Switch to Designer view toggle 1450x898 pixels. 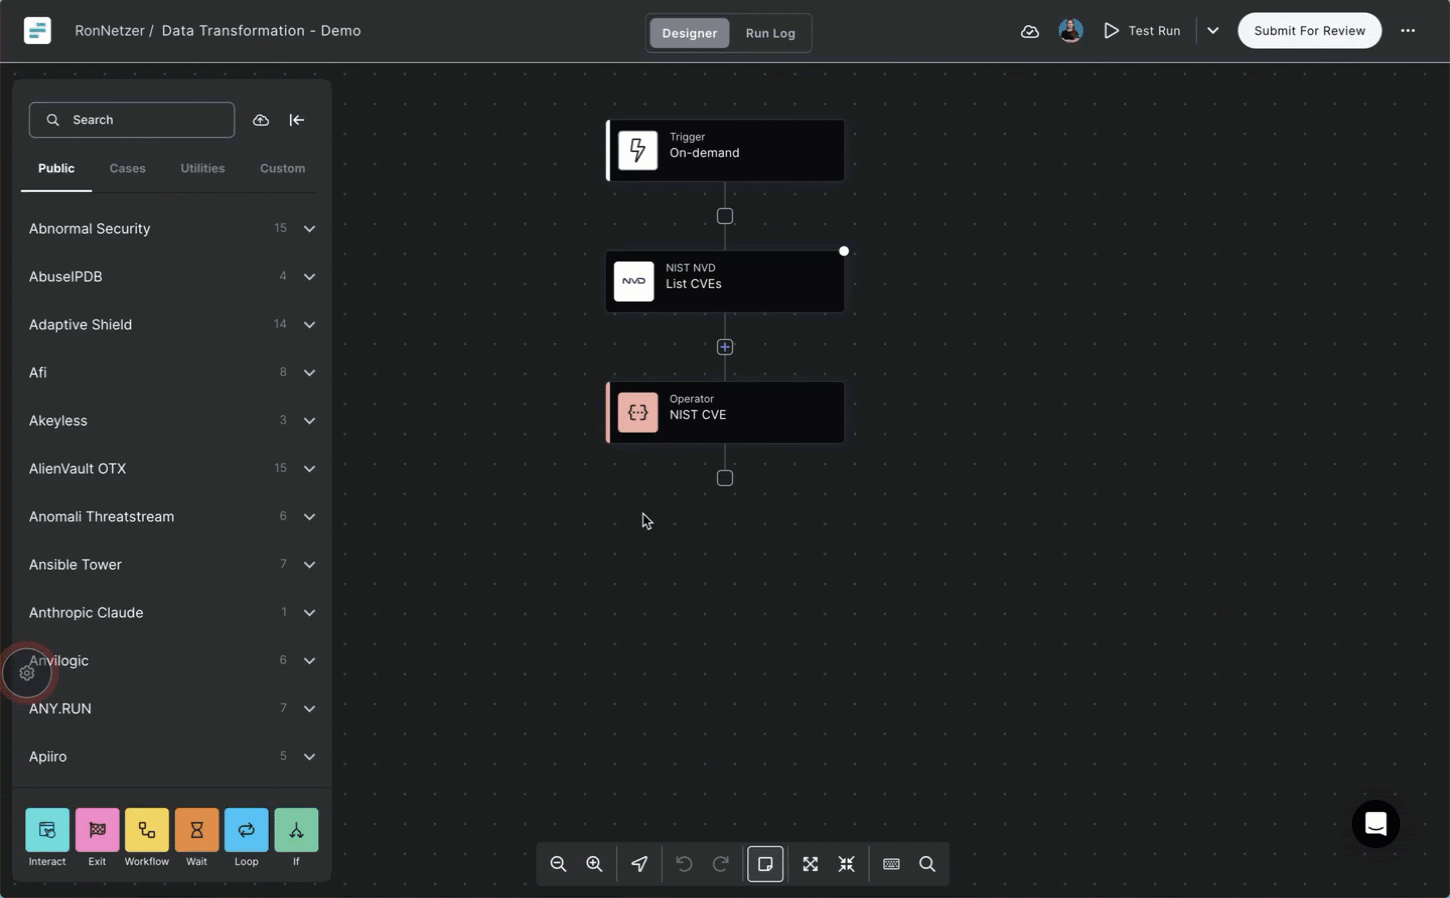[689, 33]
